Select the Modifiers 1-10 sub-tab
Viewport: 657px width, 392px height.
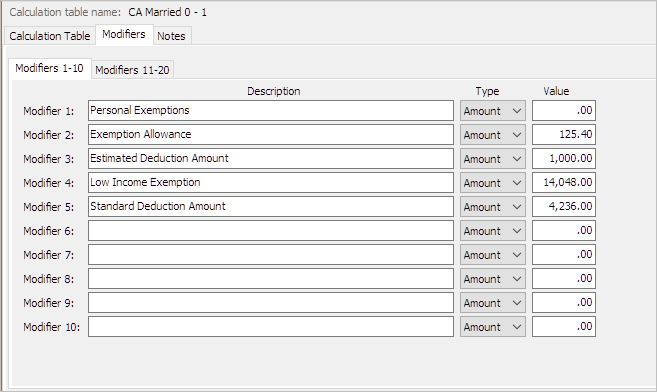(x=49, y=68)
